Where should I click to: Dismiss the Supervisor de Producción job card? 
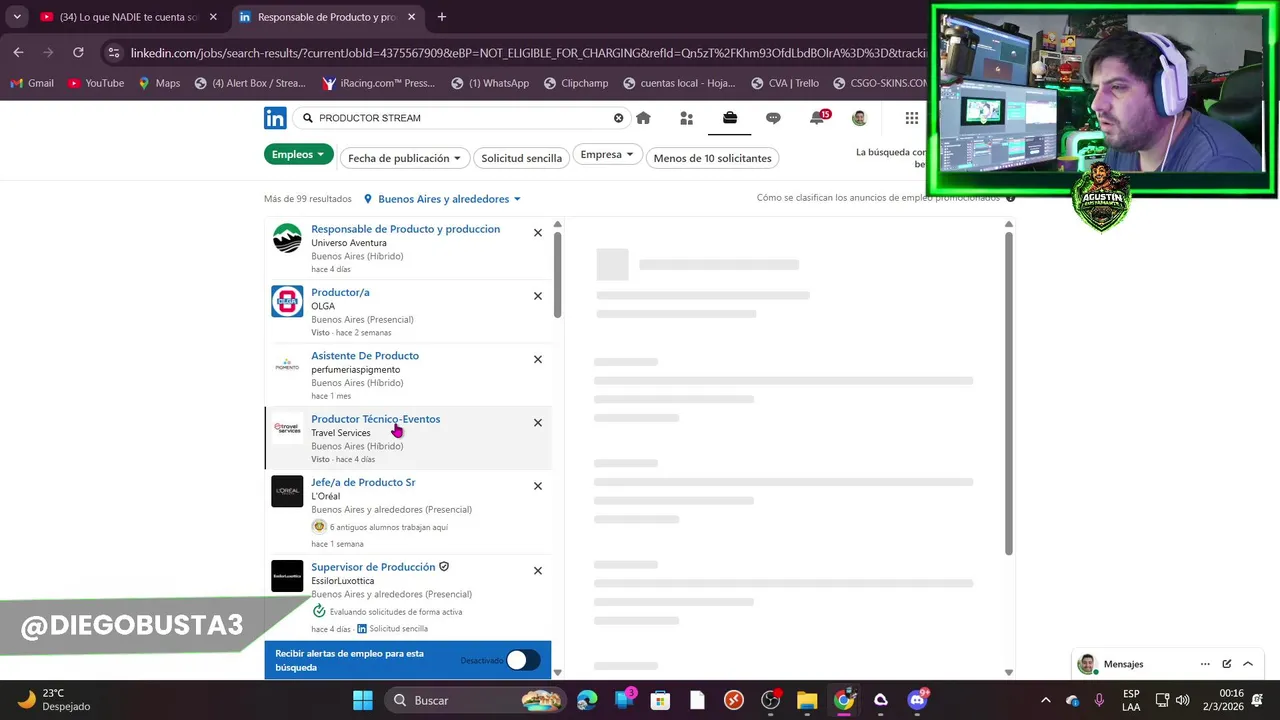click(x=538, y=571)
